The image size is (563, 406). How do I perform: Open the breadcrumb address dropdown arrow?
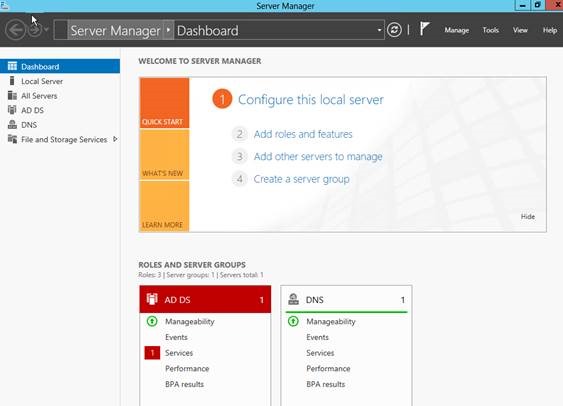click(x=379, y=30)
